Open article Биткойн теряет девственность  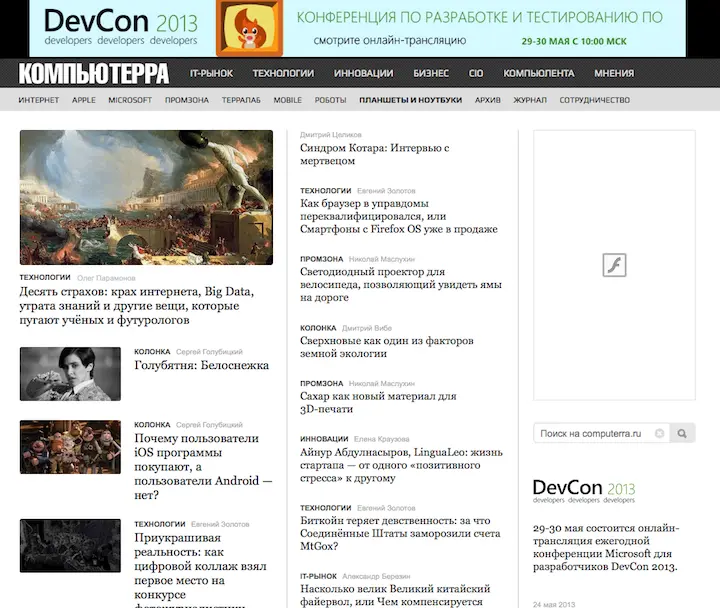click(x=400, y=533)
